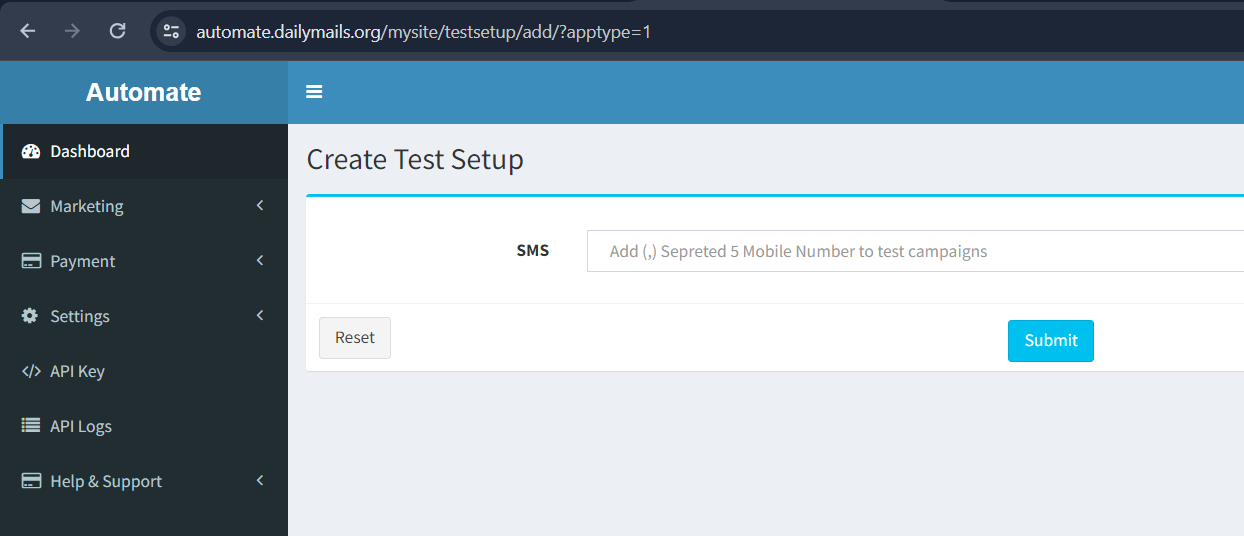Screen dimensions: 1244x536
Task: Reload the page with browser refresh icon
Action: (x=117, y=31)
